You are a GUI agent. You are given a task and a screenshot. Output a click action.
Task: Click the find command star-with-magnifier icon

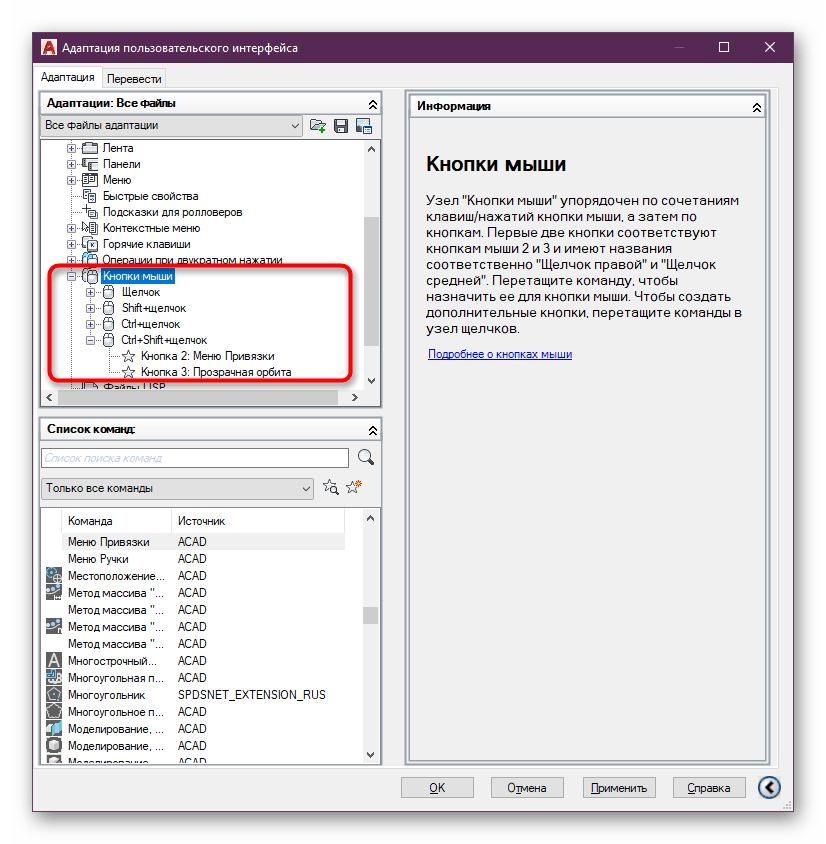[x=331, y=488]
